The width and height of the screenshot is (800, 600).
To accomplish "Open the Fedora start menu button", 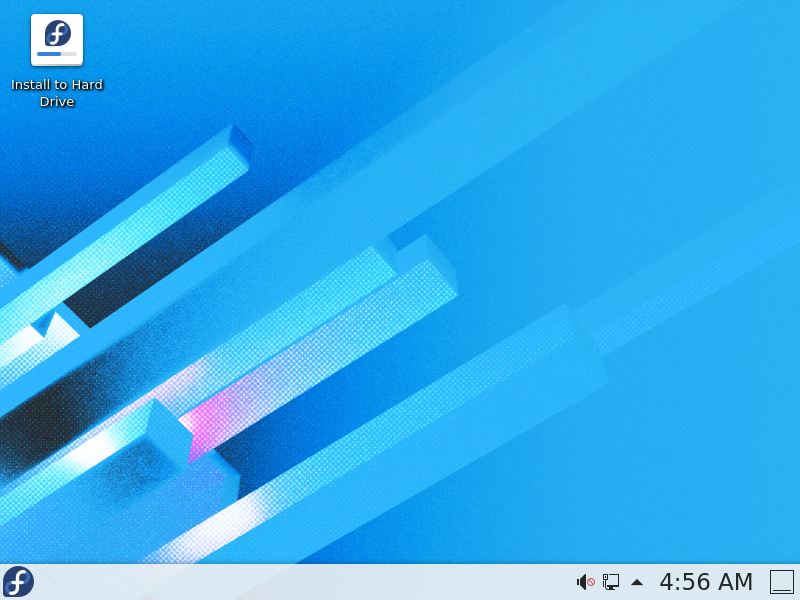I will [18, 582].
